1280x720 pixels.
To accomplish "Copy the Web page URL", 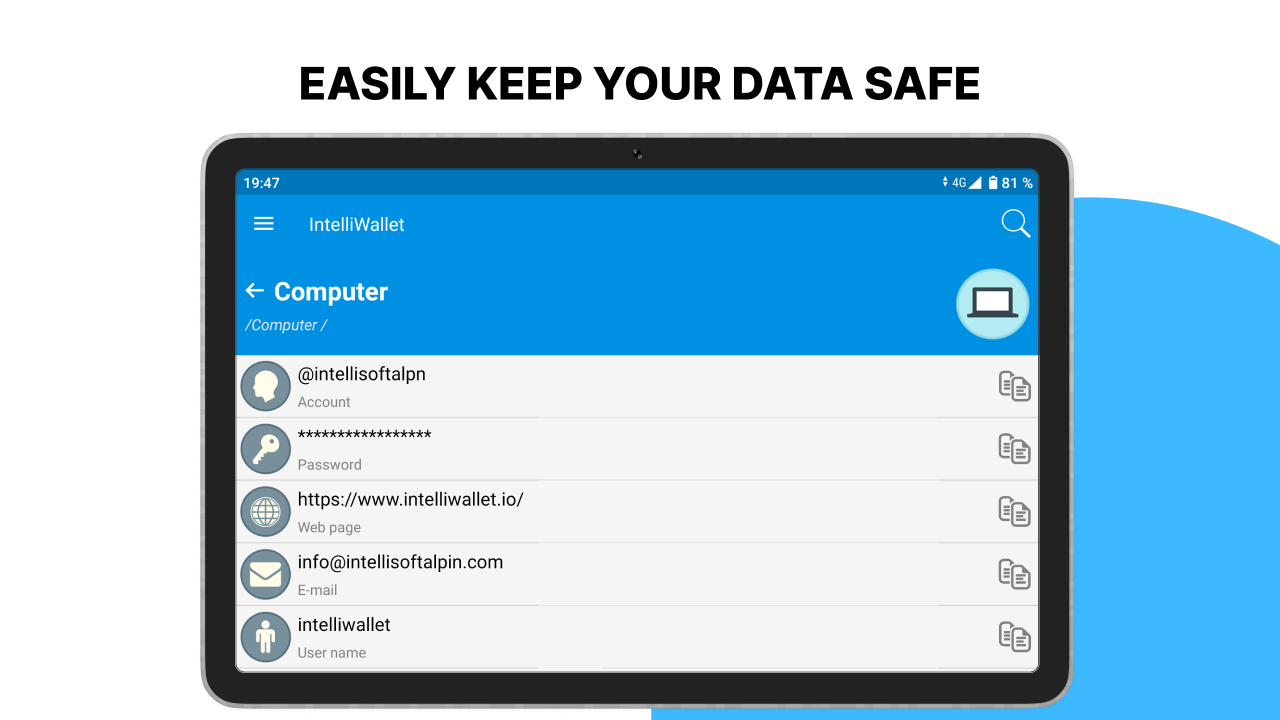I will coord(1014,512).
